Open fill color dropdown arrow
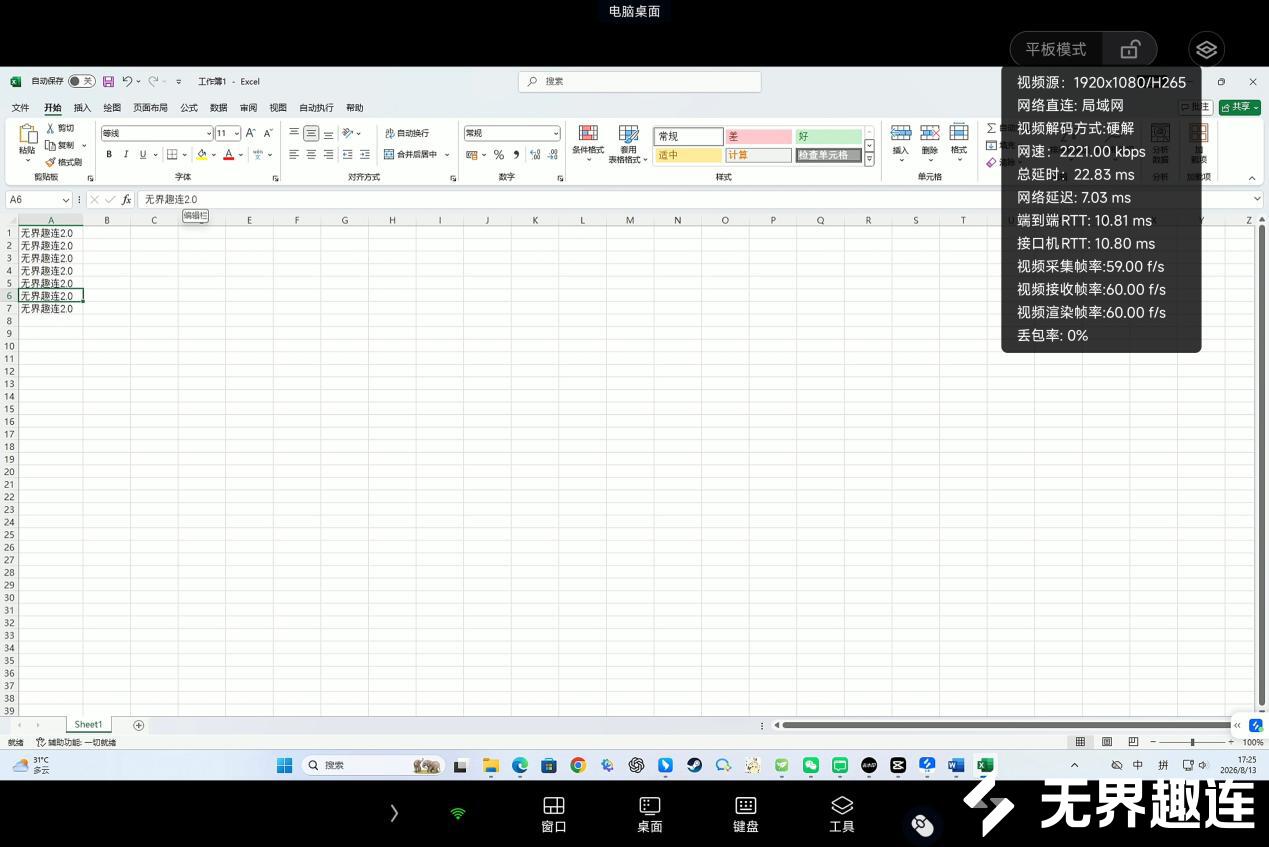This screenshot has width=1269, height=847. coord(213,155)
